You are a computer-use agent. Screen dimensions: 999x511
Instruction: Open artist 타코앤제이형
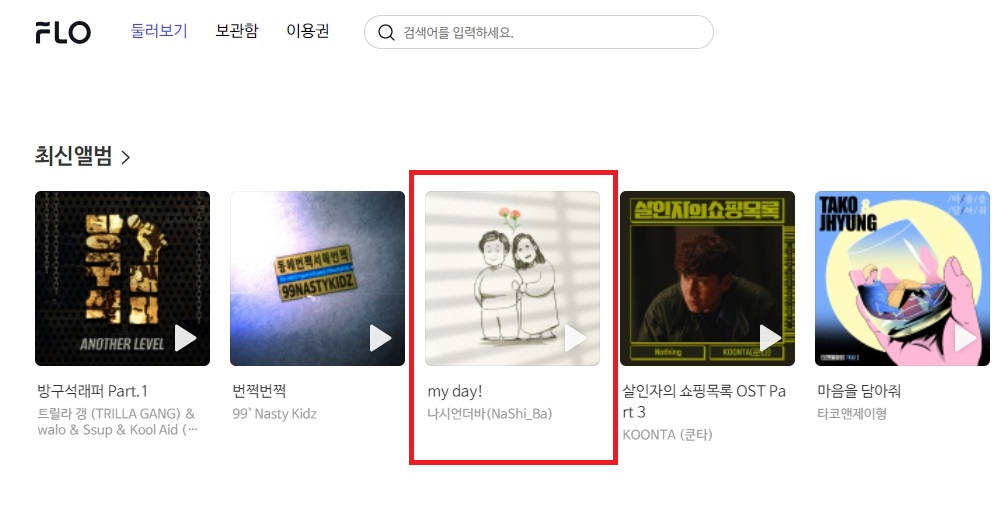(852, 414)
